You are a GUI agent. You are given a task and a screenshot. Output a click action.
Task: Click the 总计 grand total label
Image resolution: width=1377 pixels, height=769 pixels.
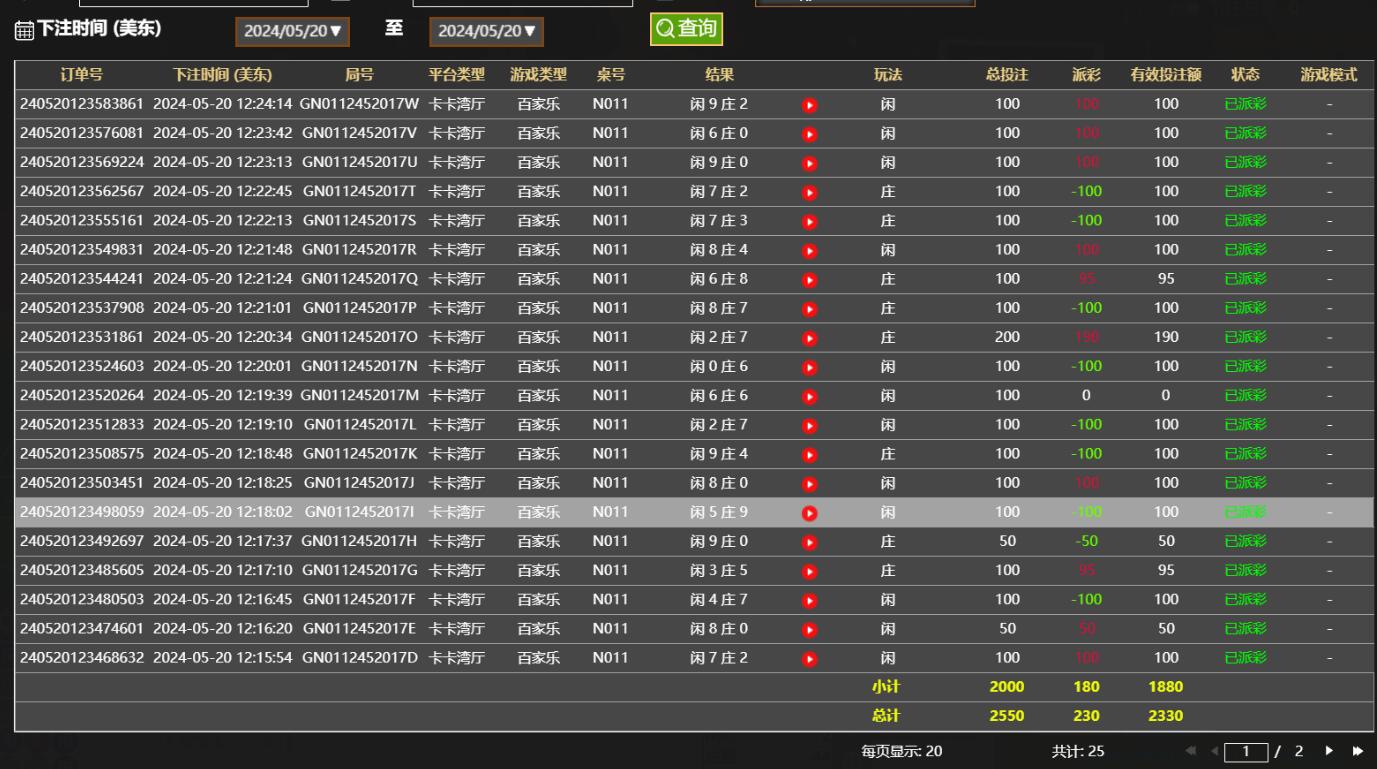pyautogui.click(x=886, y=716)
